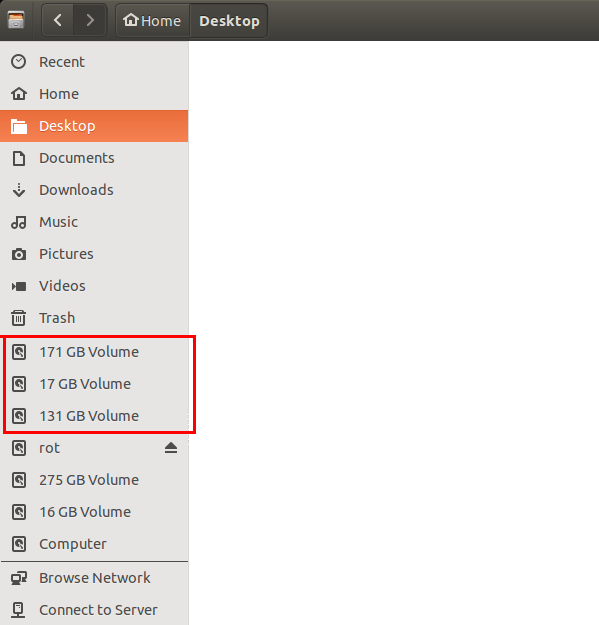Open the 16 GB Volume entry
The width and height of the screenshot is (599, 625).
[94, 512]
